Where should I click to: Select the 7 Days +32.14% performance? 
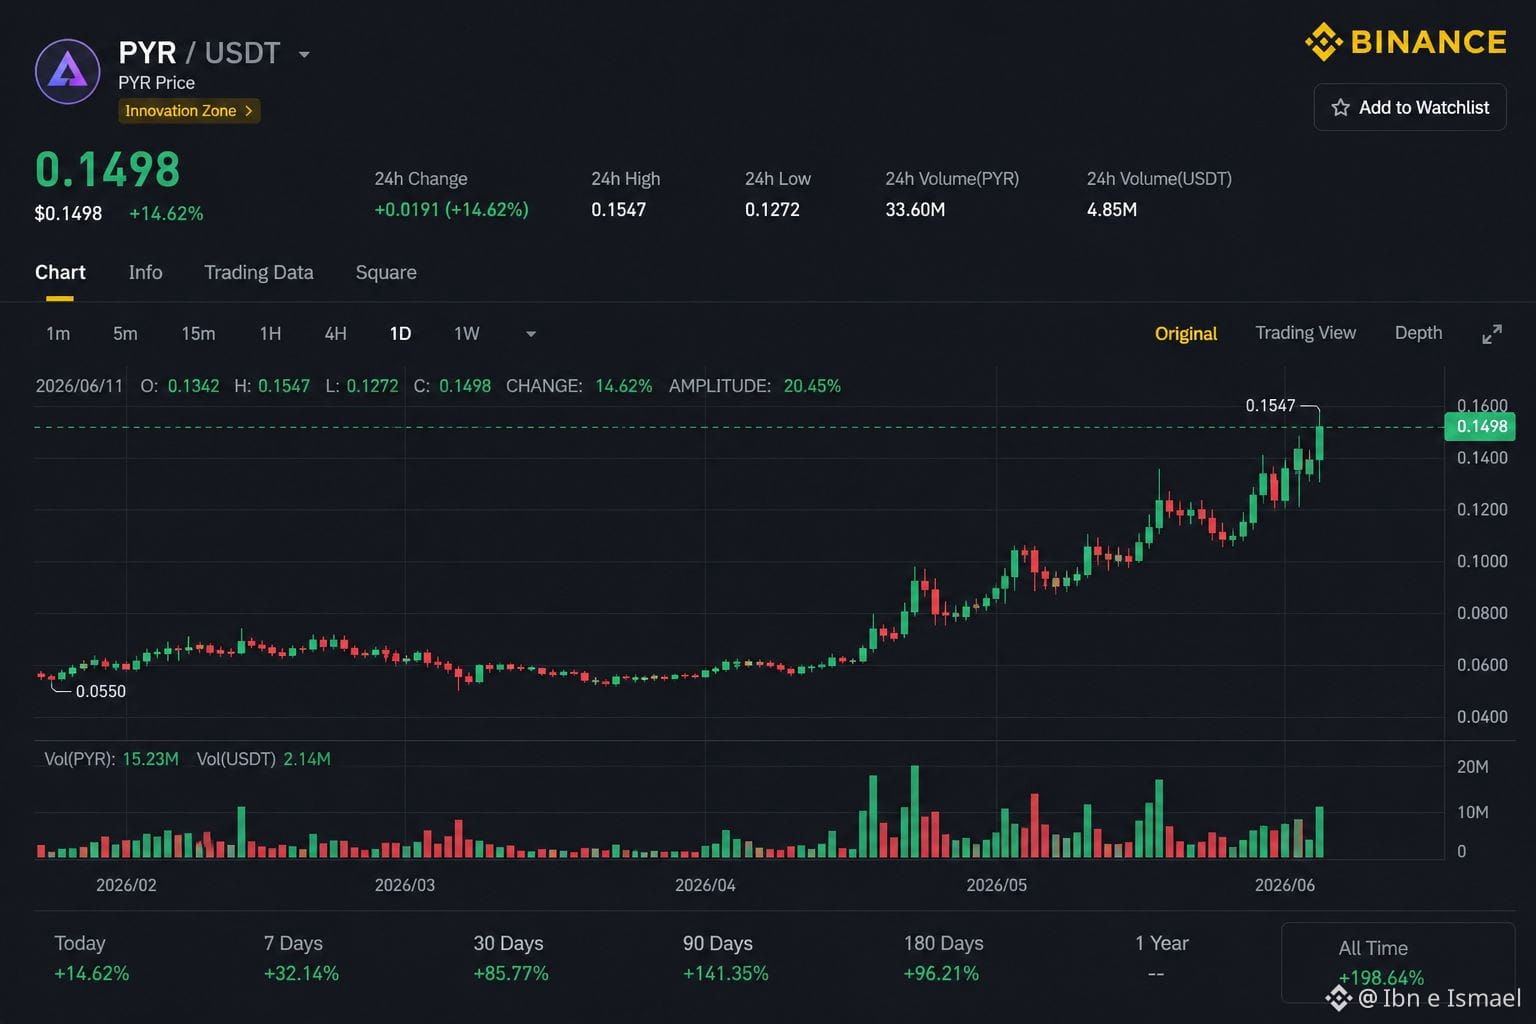(301, 958)
